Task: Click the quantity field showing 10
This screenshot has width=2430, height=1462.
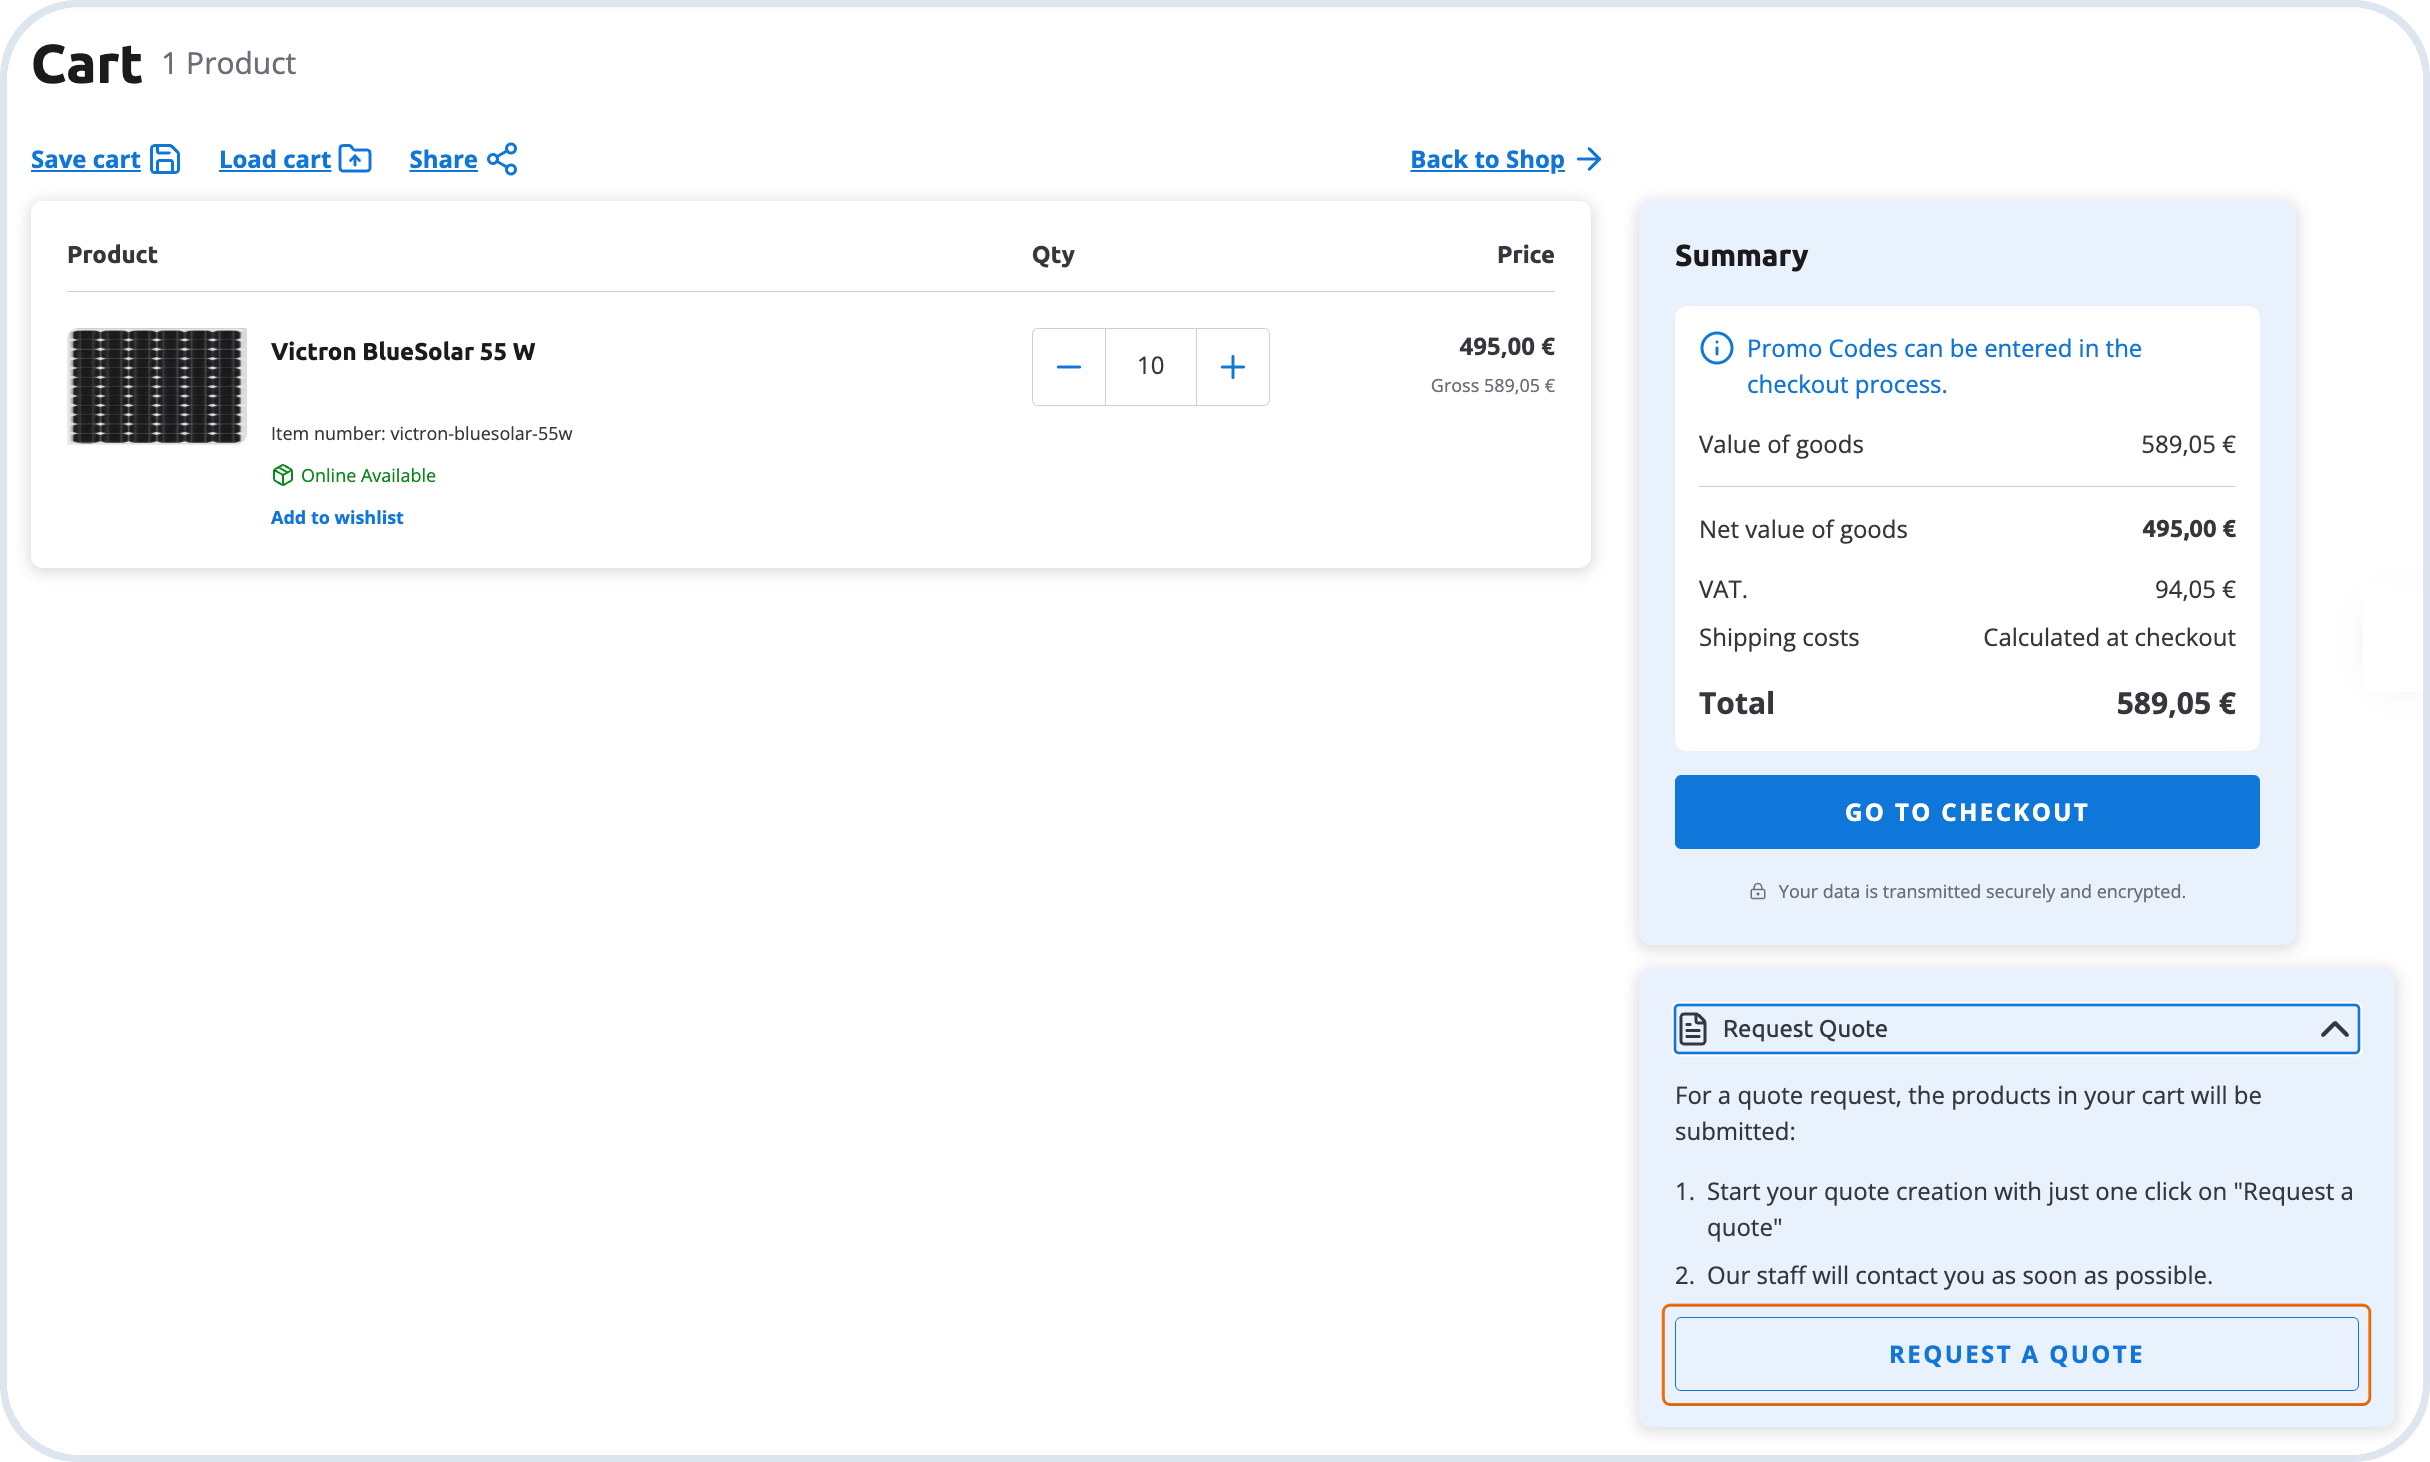Action: point(1151,367)
